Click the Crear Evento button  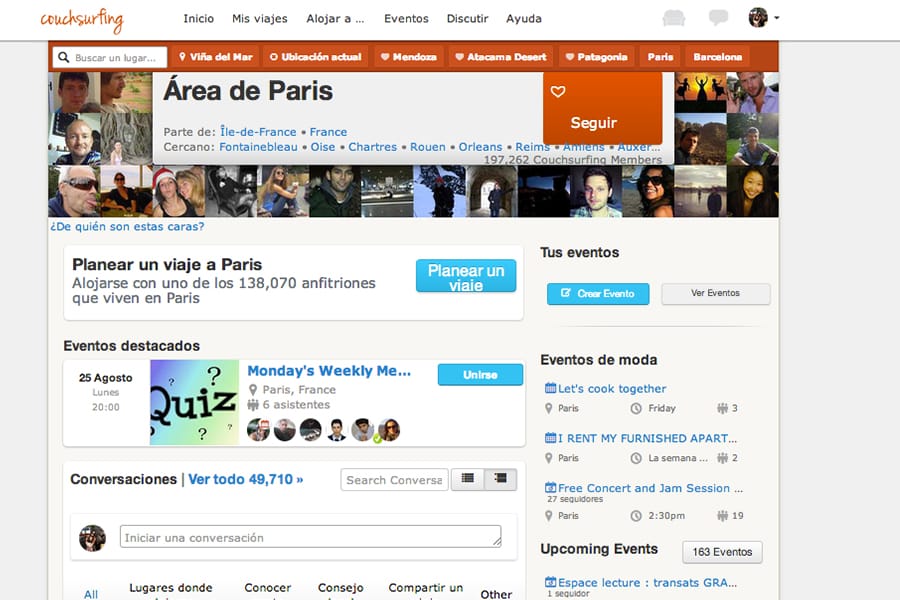tap(598, 293)
